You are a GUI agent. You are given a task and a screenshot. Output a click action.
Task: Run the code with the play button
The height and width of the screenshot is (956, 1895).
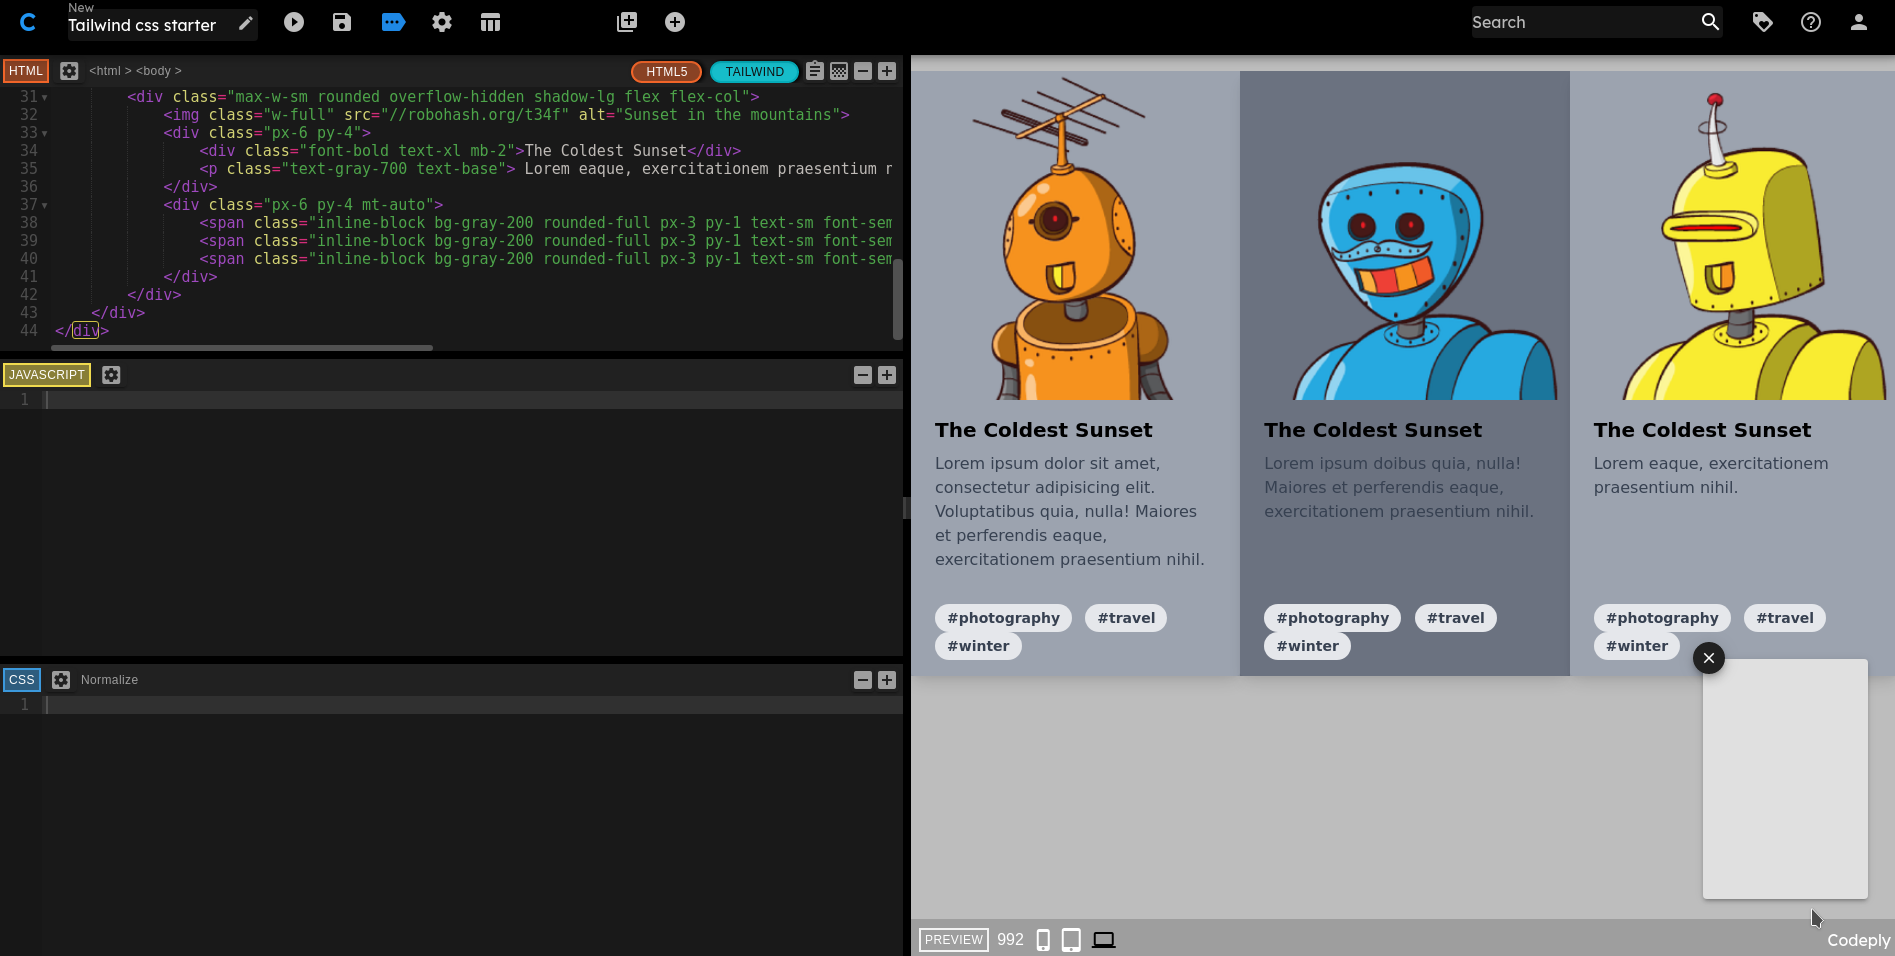[x=293, y=22]
